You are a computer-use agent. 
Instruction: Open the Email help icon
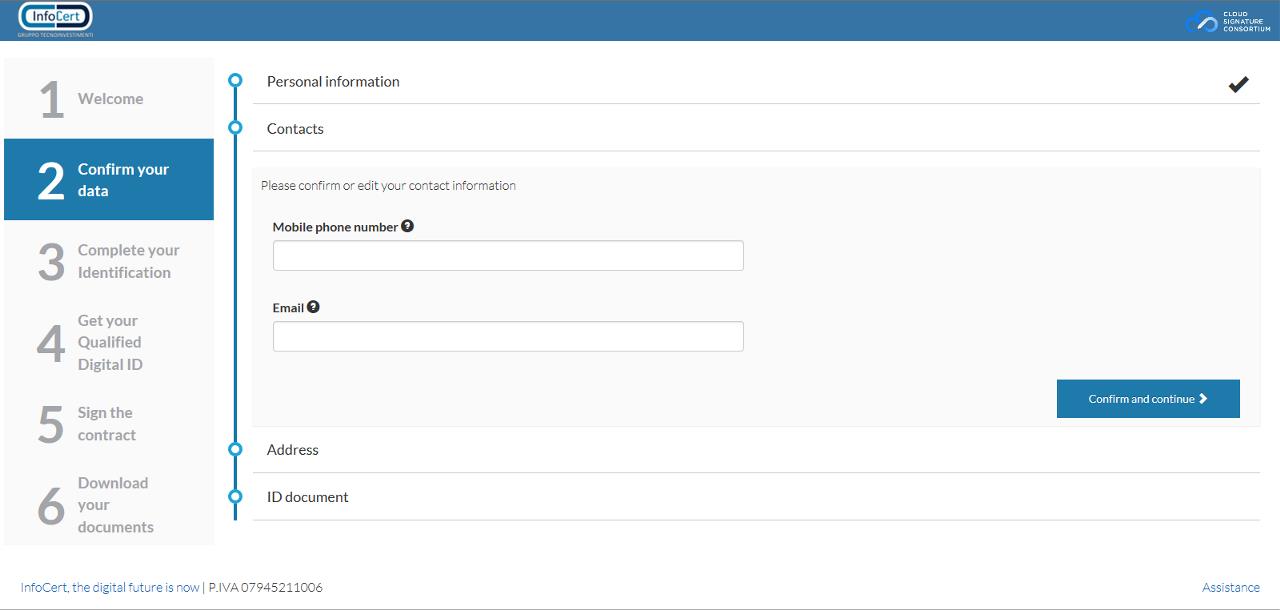pos(313,307)
